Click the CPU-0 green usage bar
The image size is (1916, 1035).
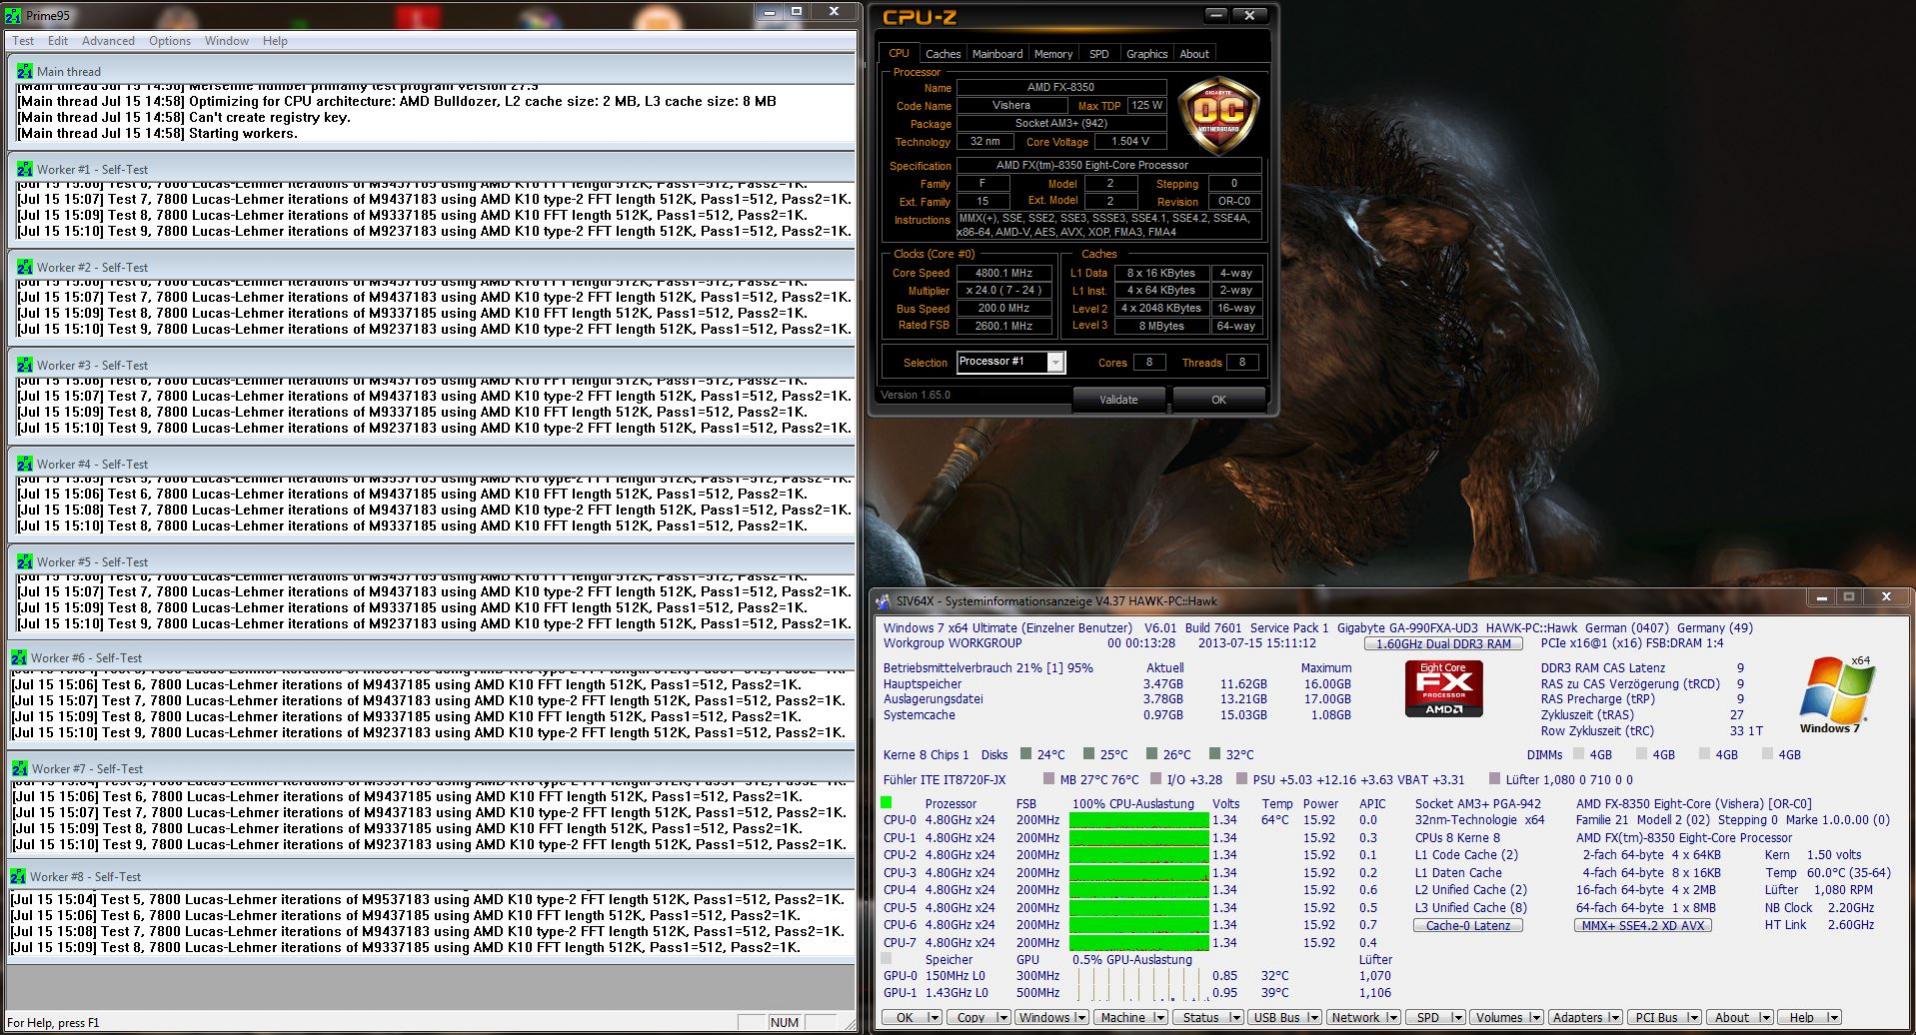tap(1139, 820)
